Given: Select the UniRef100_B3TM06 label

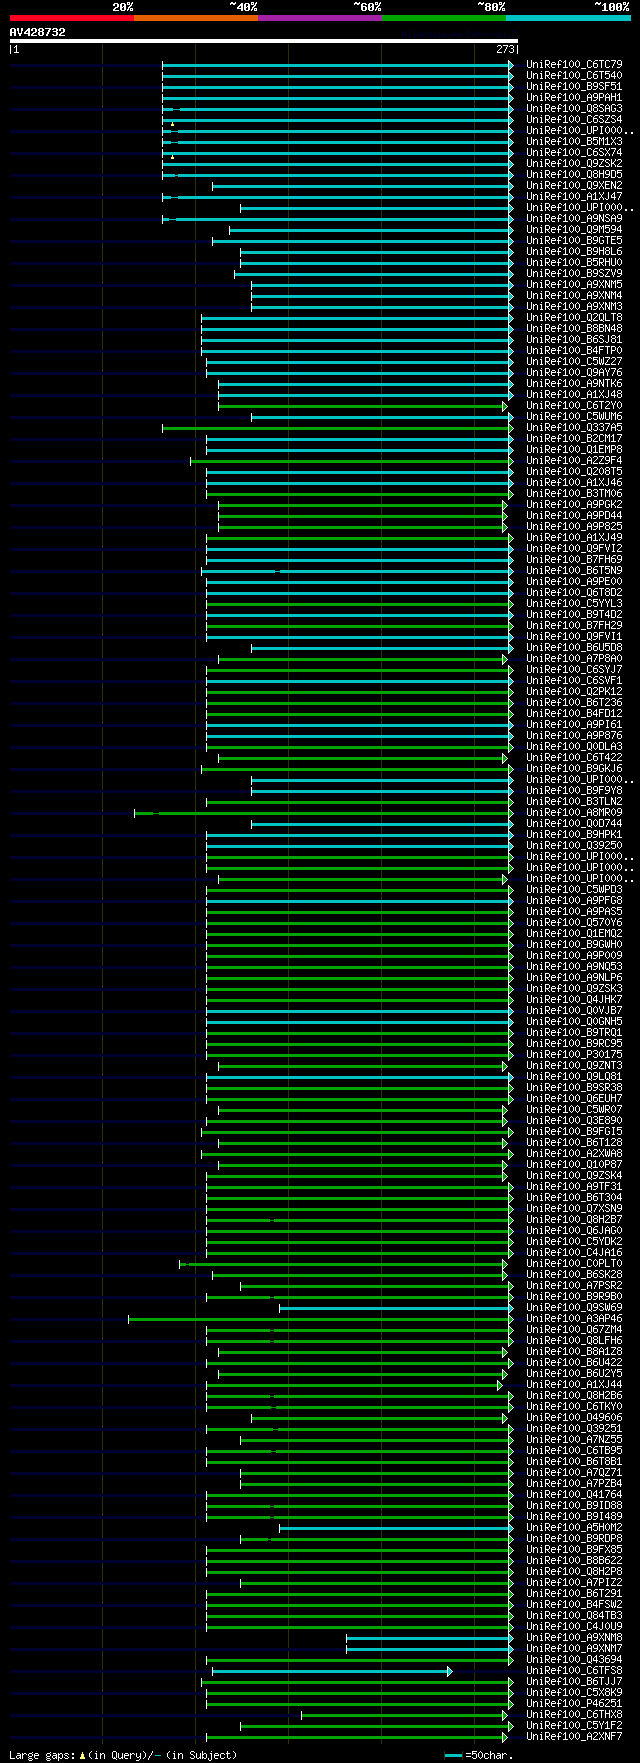Looking at the screenshot, I should [574, 494].
